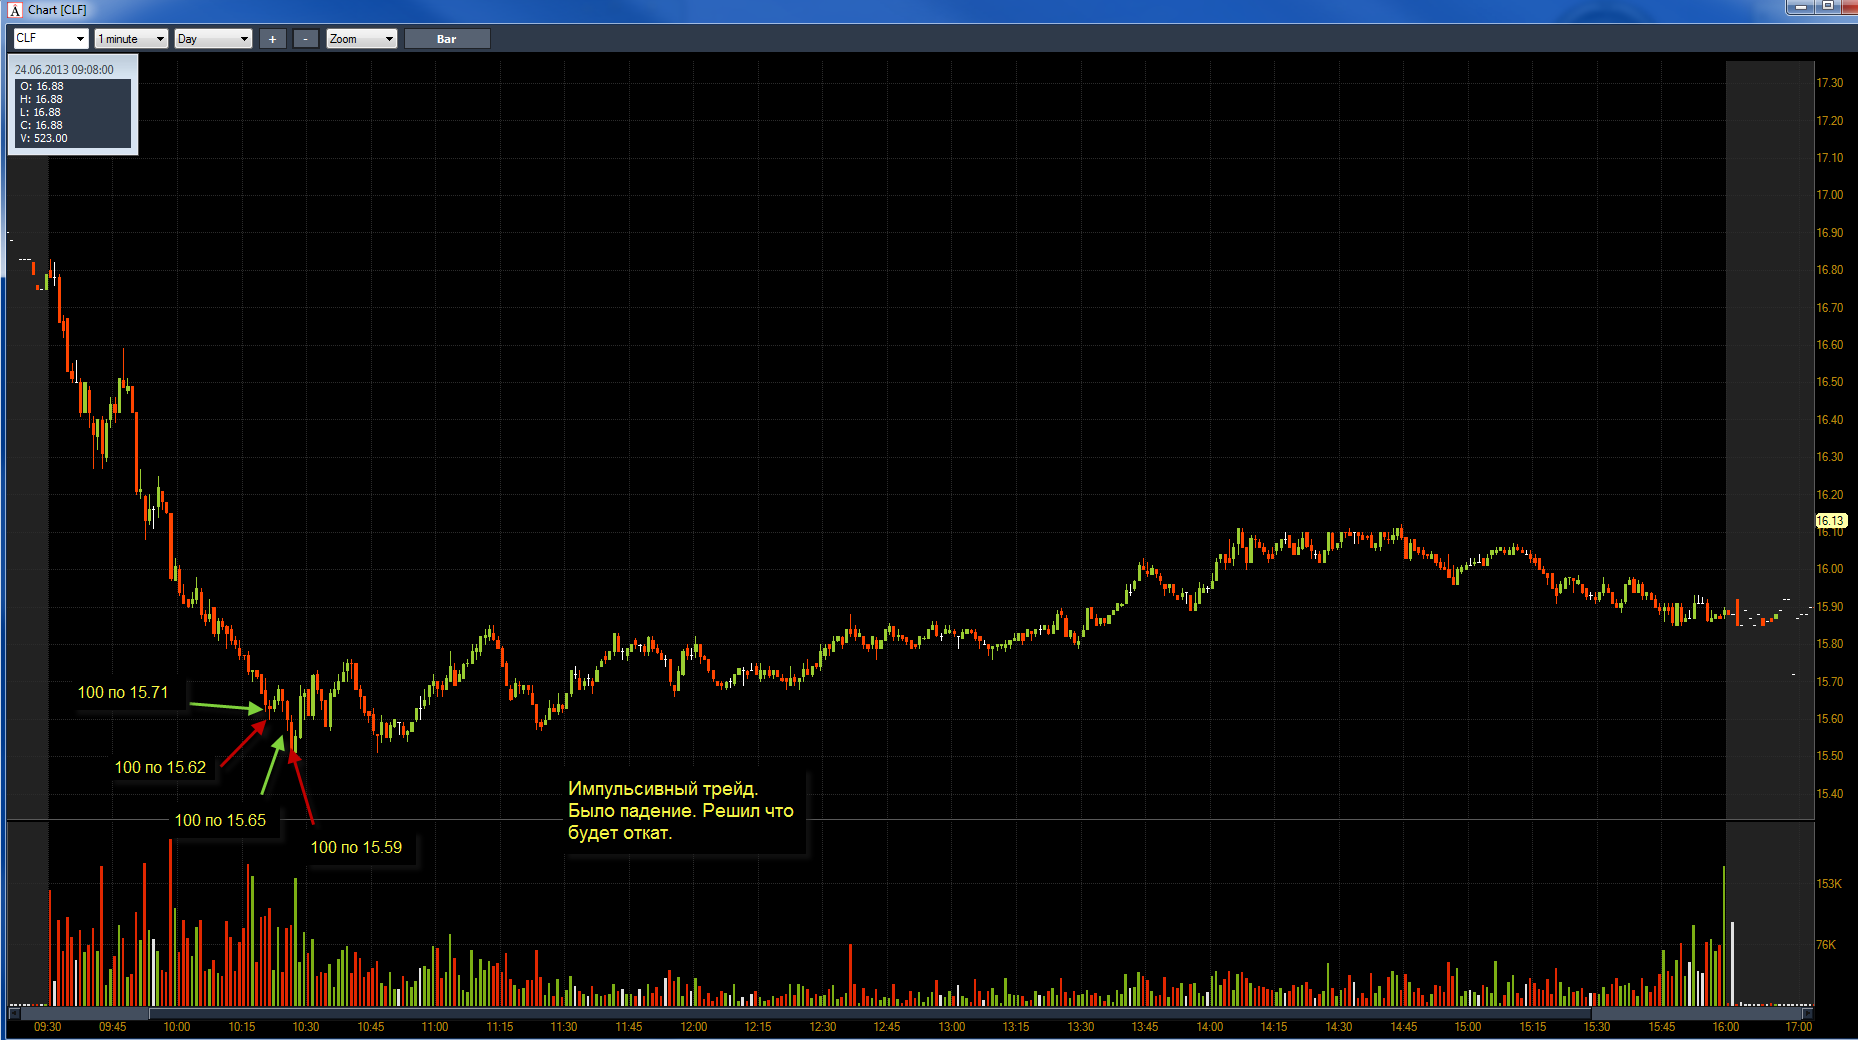Expand the Zoom dropdown menu

pos(362,39)
